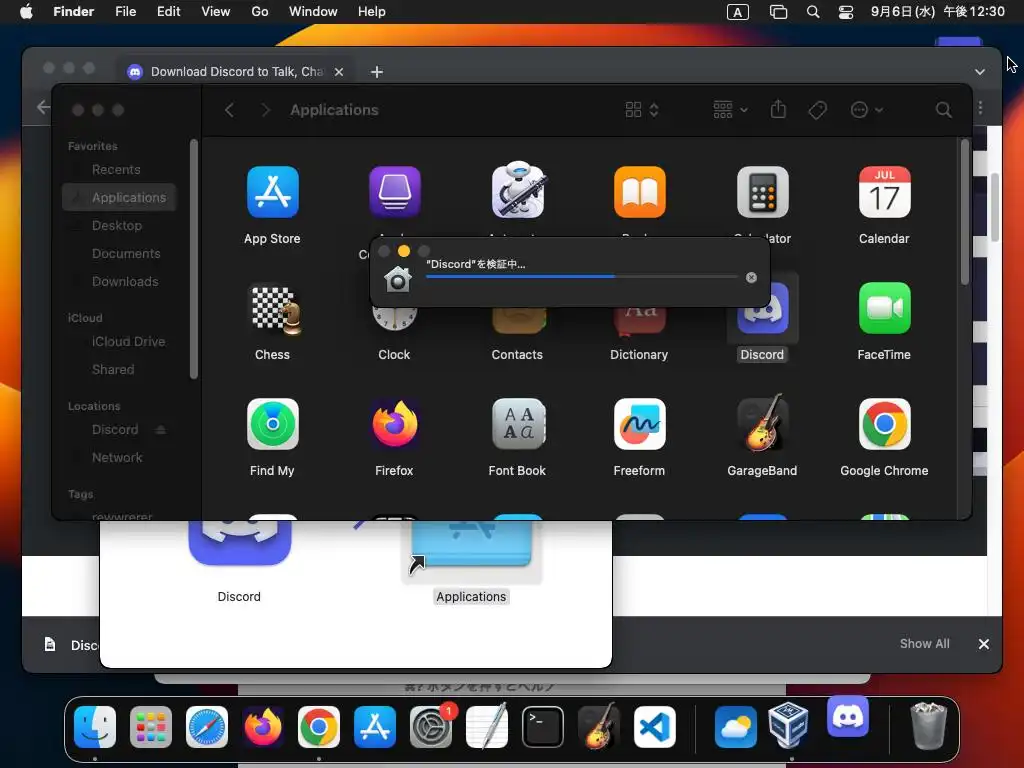Open Launchpad from the Dock
Viewport: 1024px width, 768px height.
tap(151, 727)
